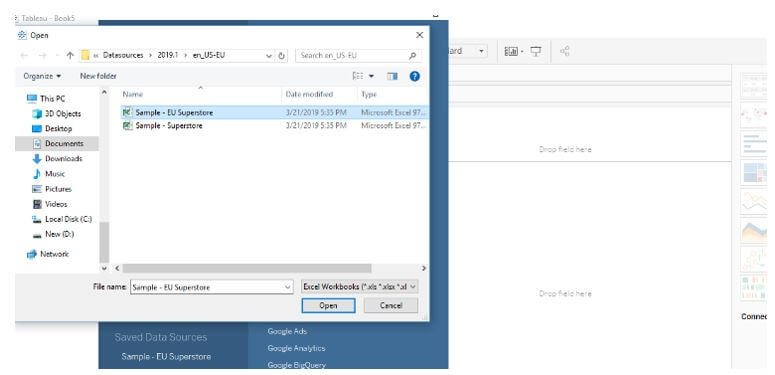This screenshot has height=375, width=775.
Task: Click the 2019.1 breadcrumb segment
Action: click(x=168, y=55)
